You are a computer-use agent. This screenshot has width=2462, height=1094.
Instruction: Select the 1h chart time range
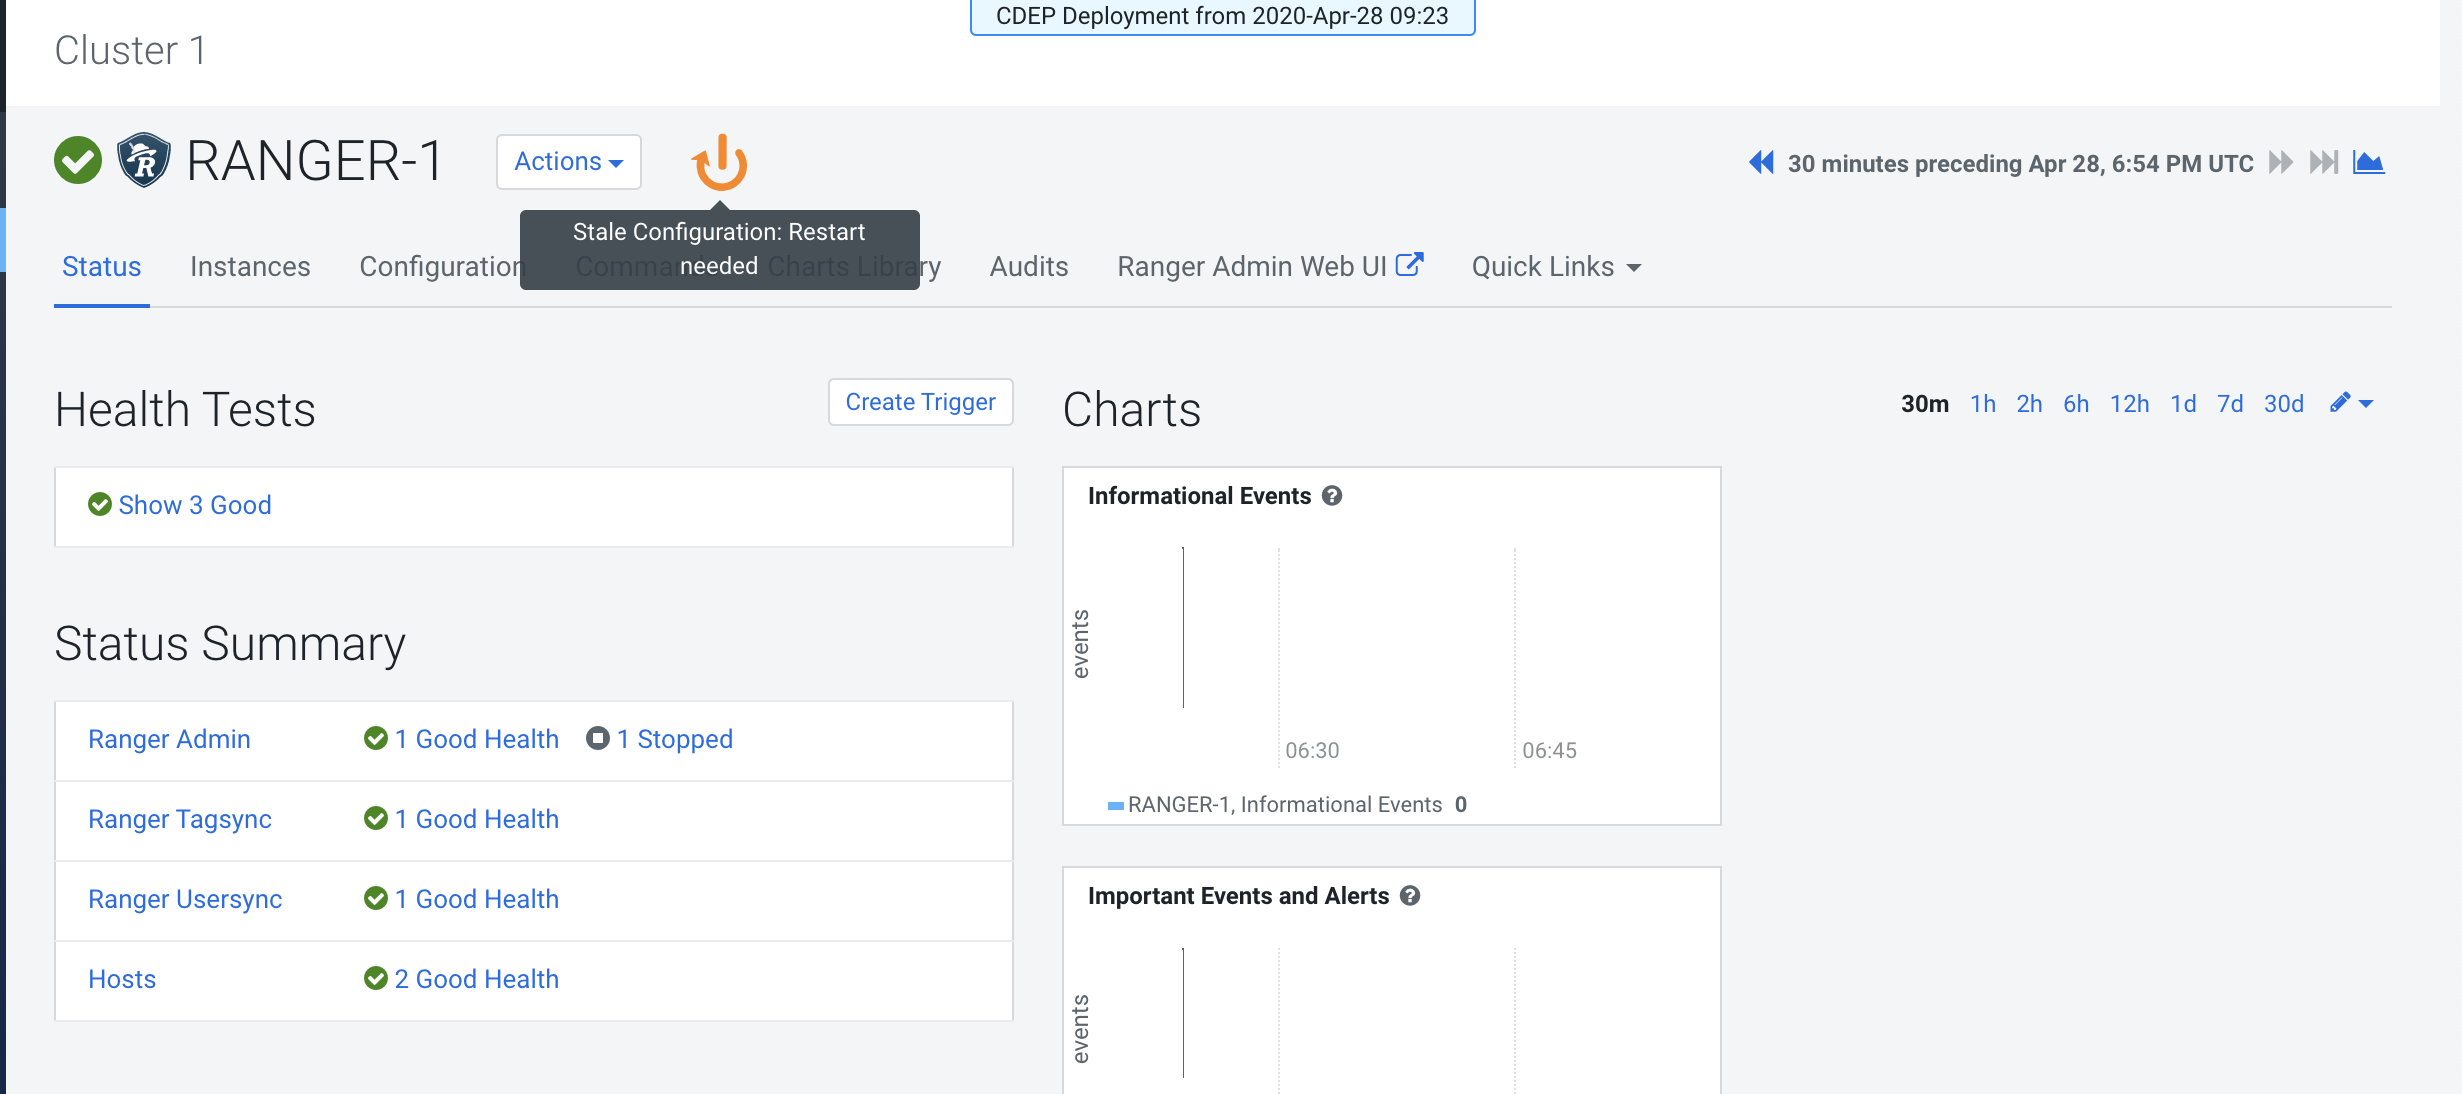[1982, 404]
